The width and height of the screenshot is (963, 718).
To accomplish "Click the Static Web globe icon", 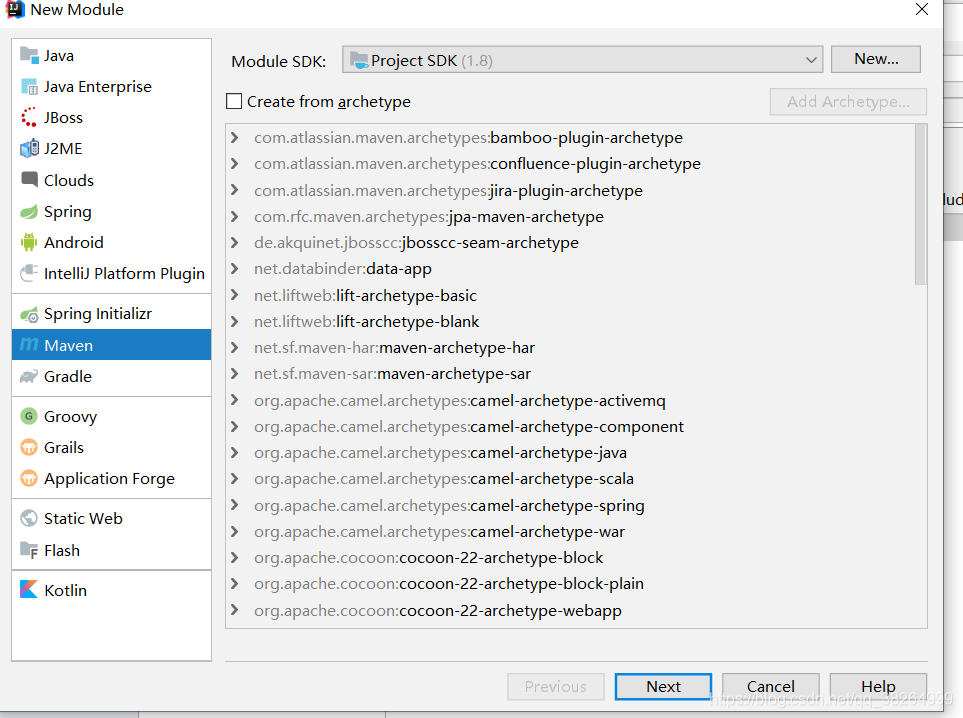I will [29, 518].
